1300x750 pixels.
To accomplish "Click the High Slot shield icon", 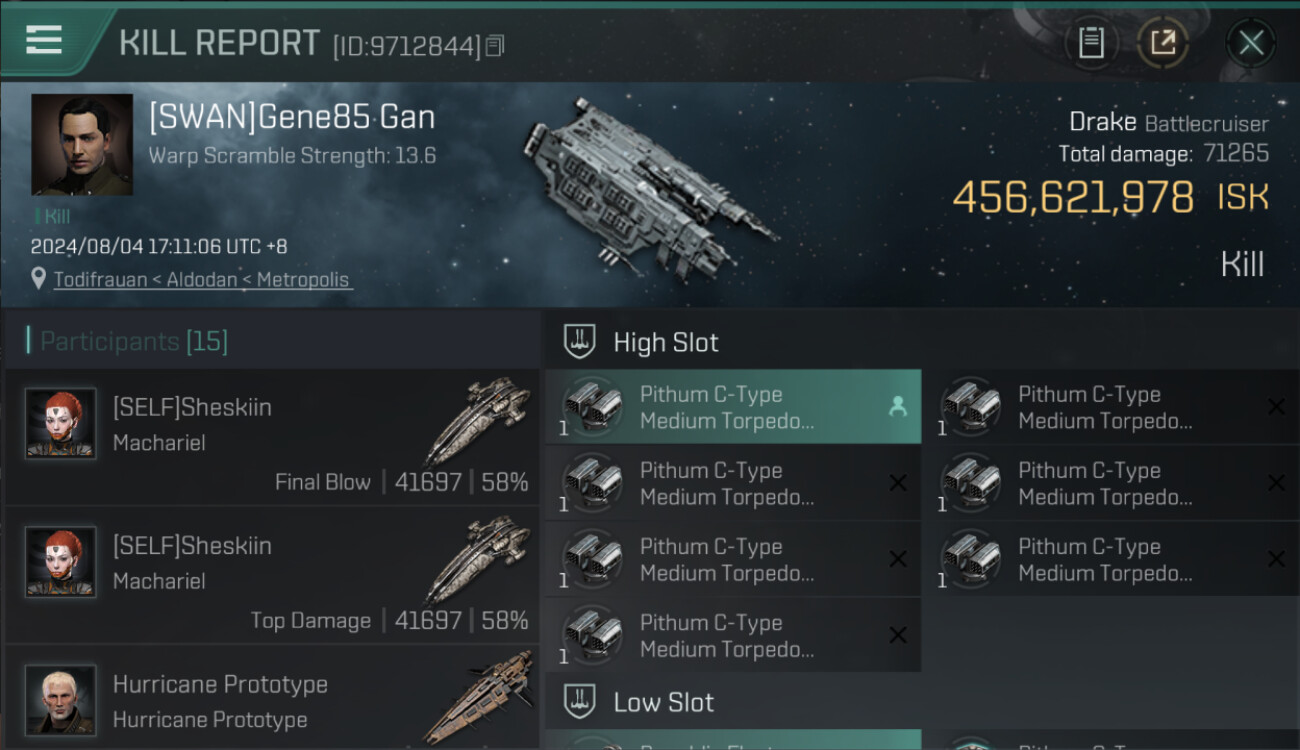I will 580,342.
